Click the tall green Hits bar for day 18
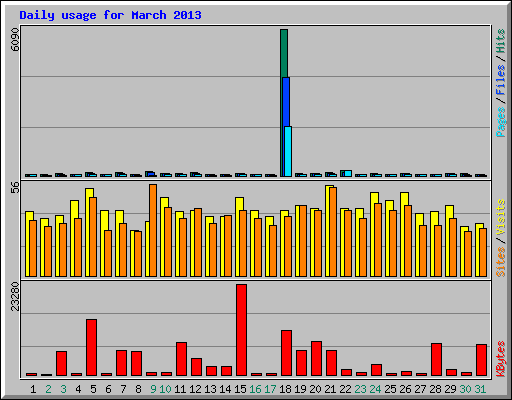The width and height of the screenshot is (512, 400). [284, 53]
